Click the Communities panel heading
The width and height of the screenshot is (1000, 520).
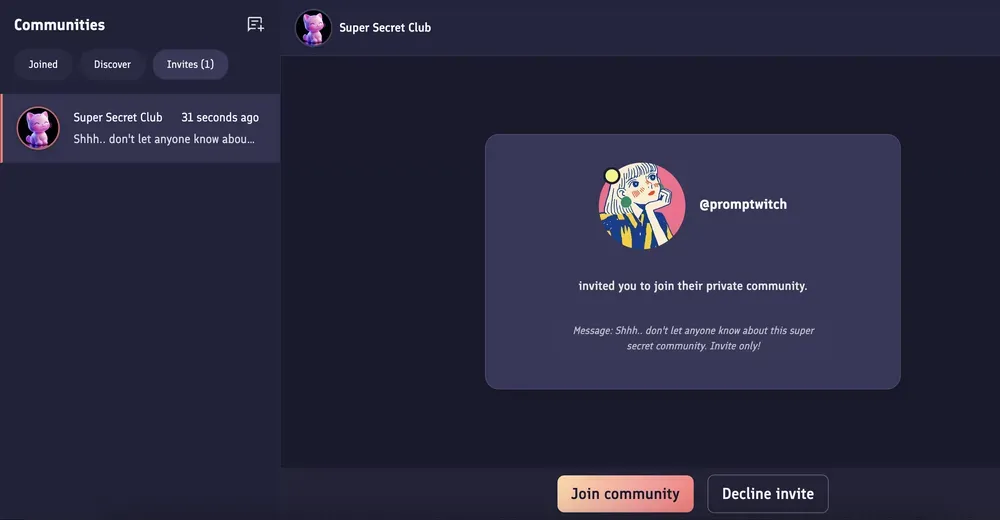pos(59,25)
